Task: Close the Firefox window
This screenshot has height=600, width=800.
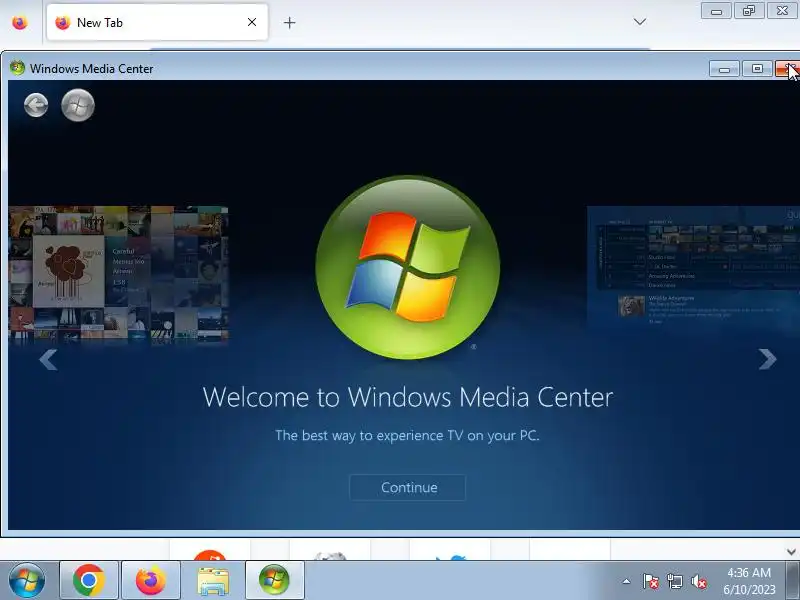Action: (783, 11)
